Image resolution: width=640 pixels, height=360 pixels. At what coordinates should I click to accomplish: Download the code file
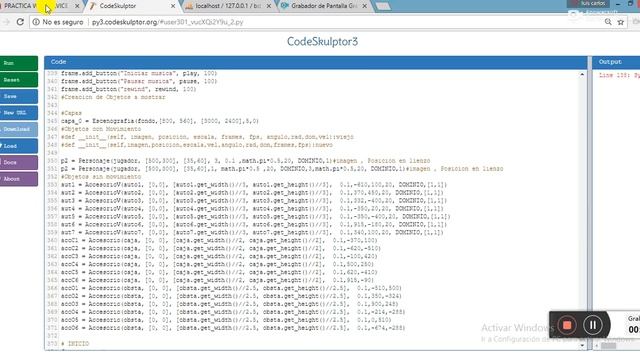click(x=19, y=129)
